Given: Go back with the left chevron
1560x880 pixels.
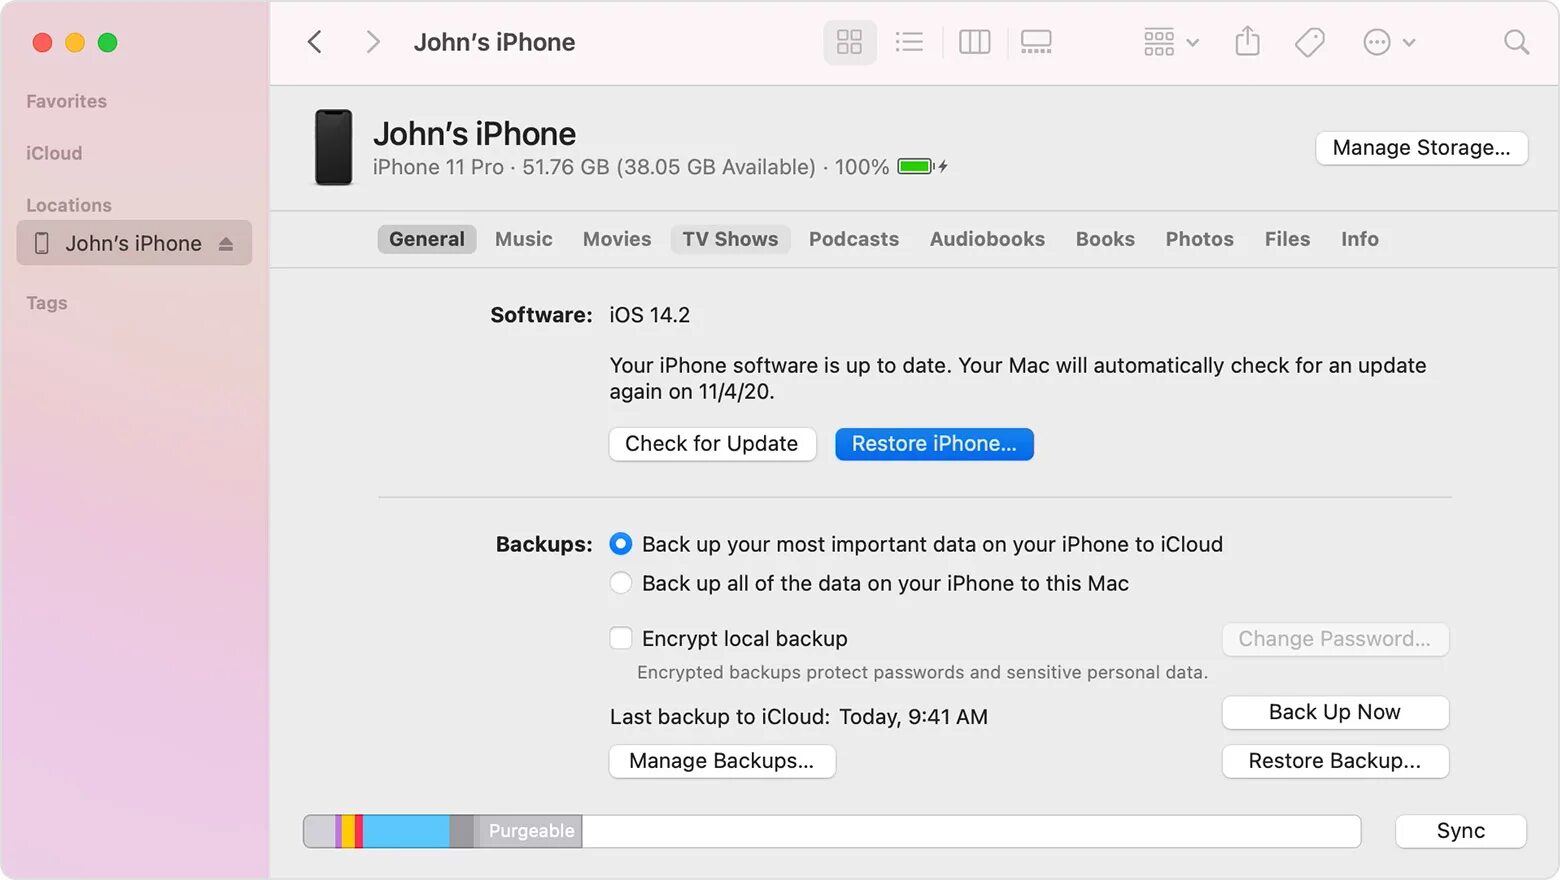Looking at the screenshot, I should (315, 42).
